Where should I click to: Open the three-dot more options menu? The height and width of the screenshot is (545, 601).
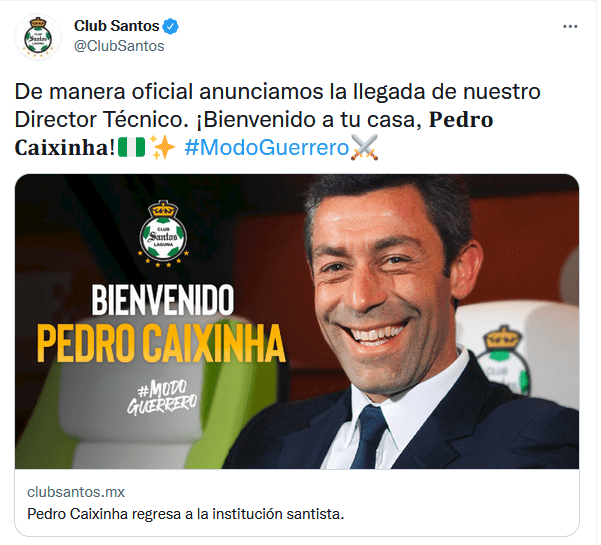point(570,26)
